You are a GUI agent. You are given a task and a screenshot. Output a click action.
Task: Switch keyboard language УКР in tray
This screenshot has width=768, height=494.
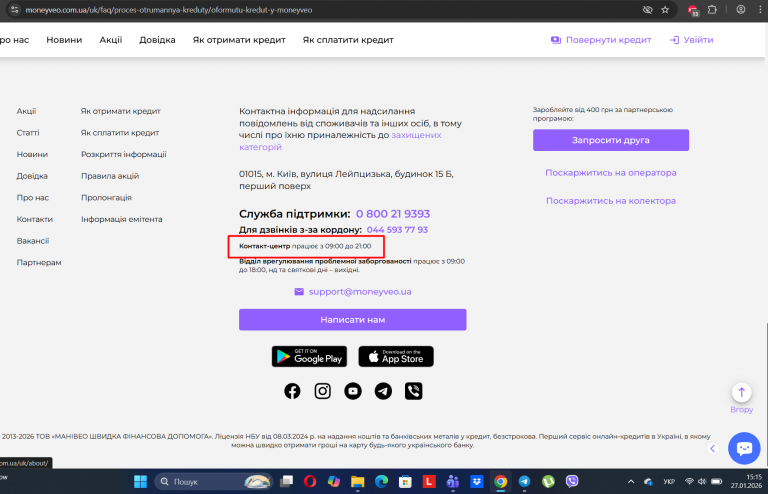point(669,482)
